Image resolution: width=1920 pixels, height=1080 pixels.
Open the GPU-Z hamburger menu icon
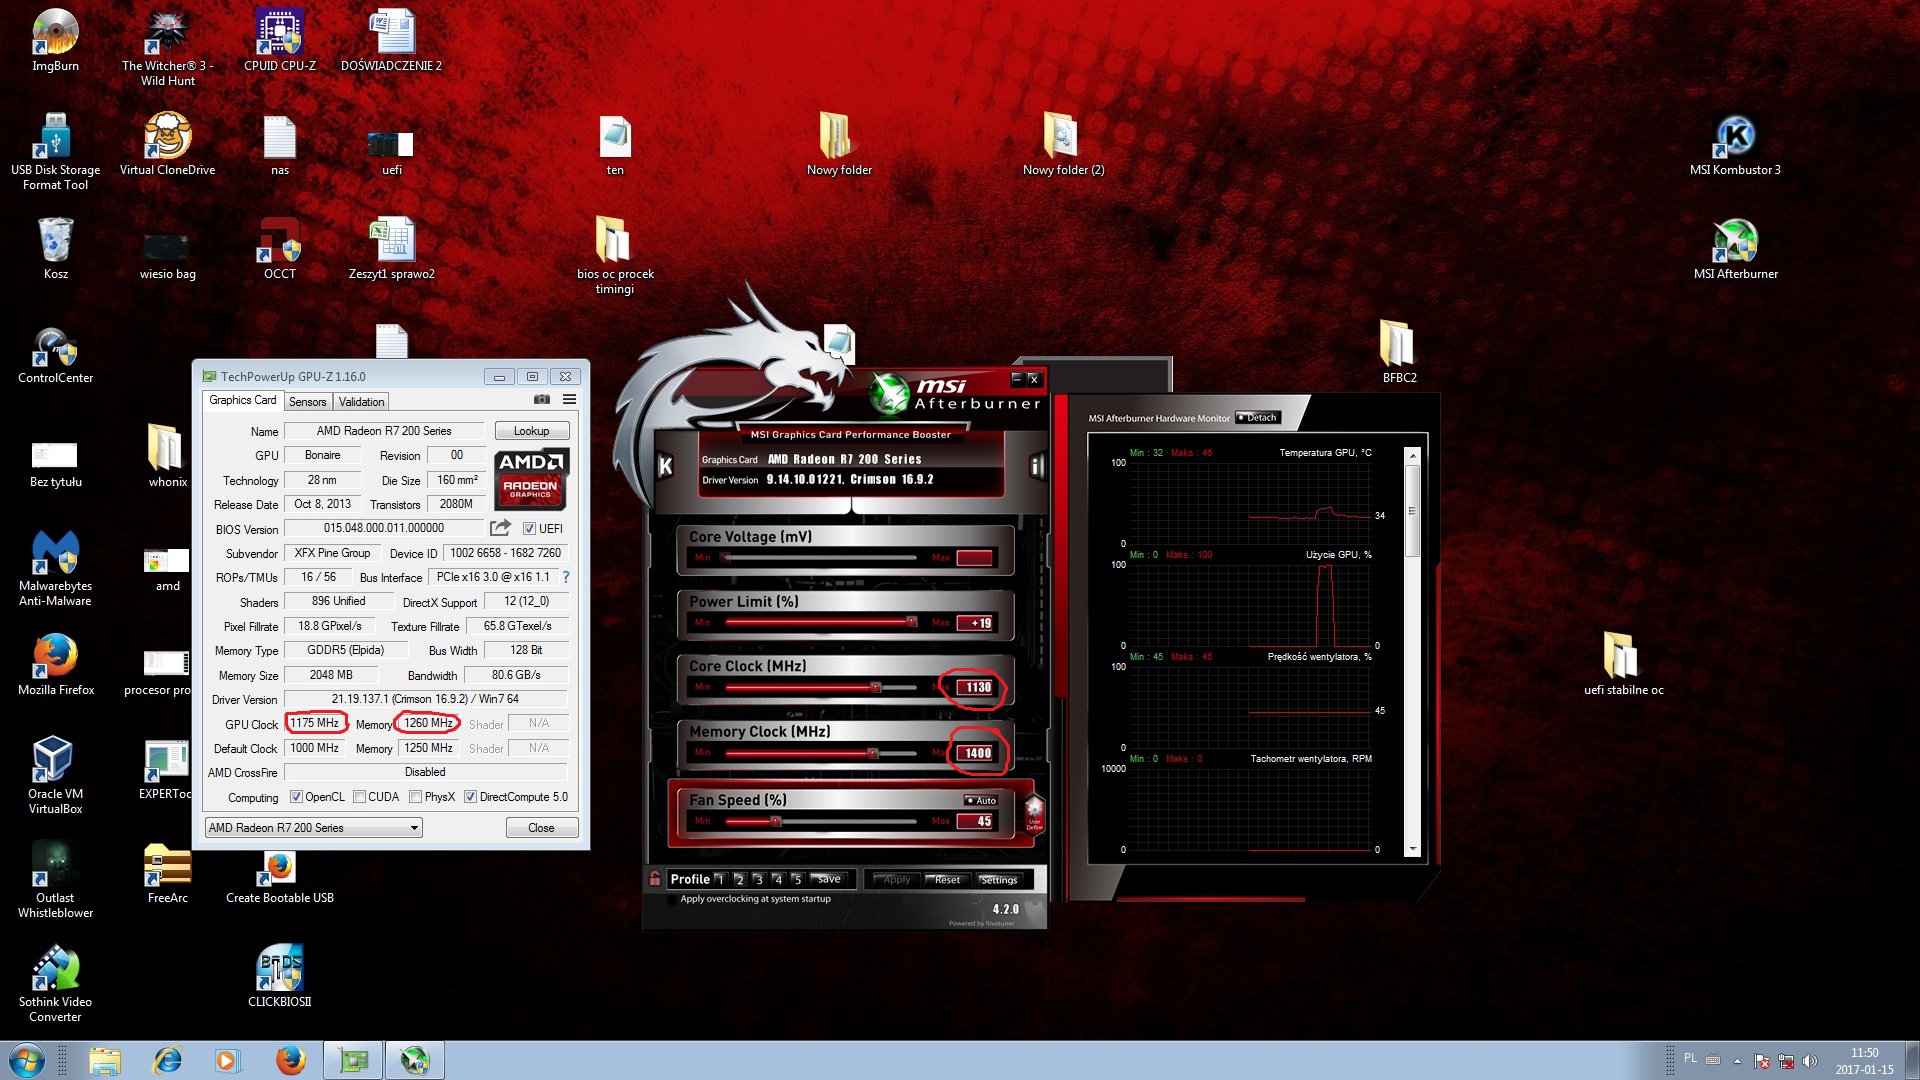pyautogui.click(x=569, y=400)
